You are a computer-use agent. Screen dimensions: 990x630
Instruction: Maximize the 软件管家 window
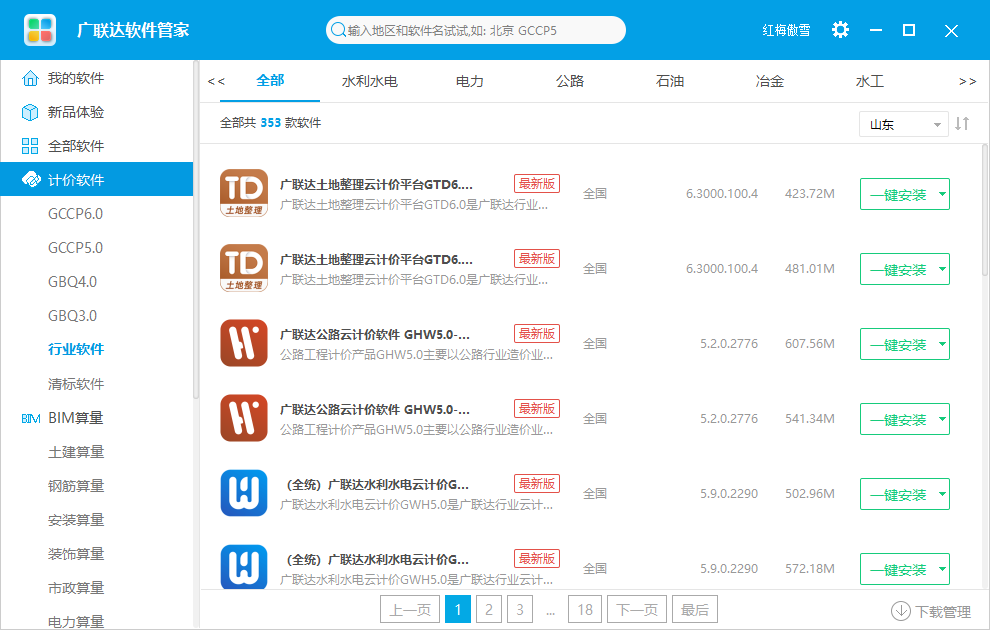pos(909,30)
